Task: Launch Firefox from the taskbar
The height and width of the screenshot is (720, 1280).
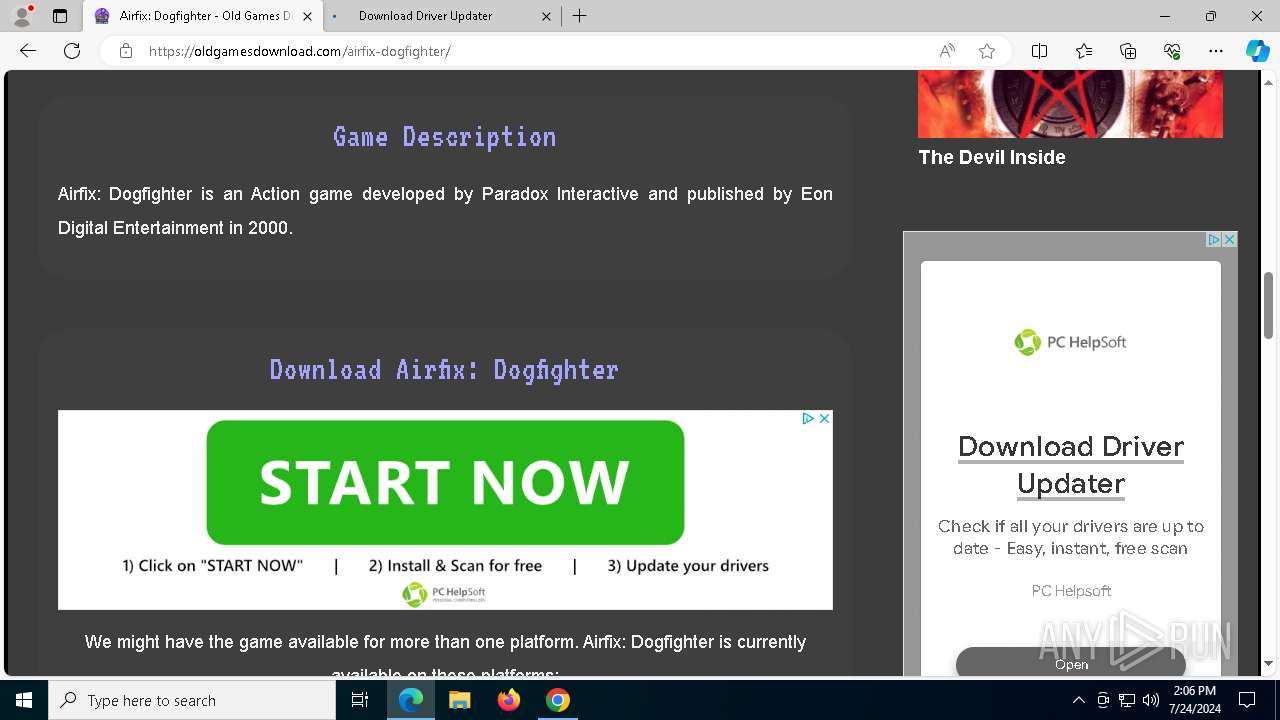Action: click(x=509, y=700)
